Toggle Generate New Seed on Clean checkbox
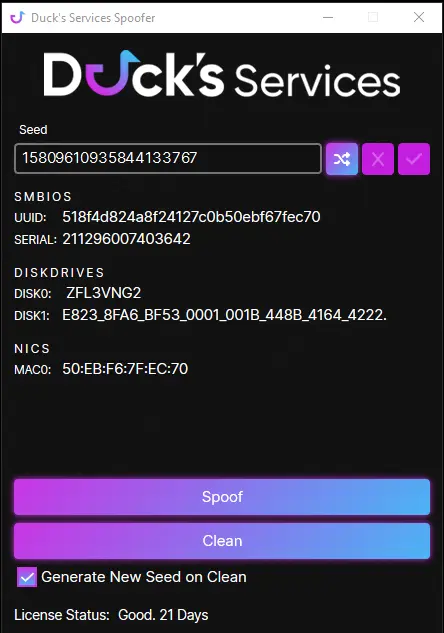The height and width of the screenshot is (633, 444). click(27, 577)
